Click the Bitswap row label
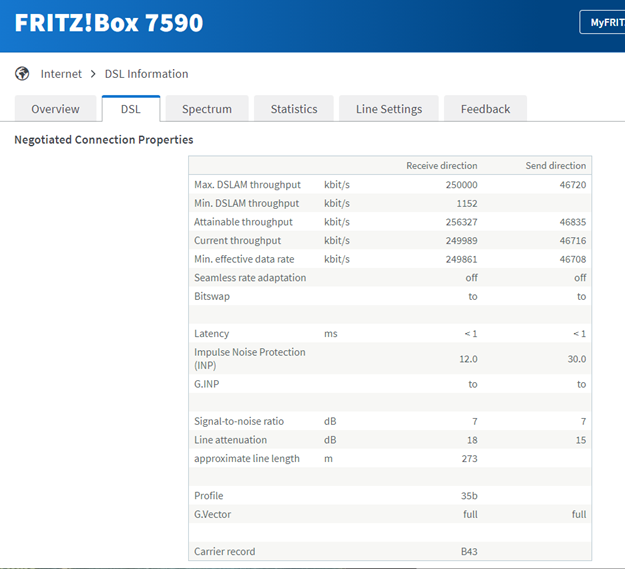This screenshot has height=569, width=625. 212,296
